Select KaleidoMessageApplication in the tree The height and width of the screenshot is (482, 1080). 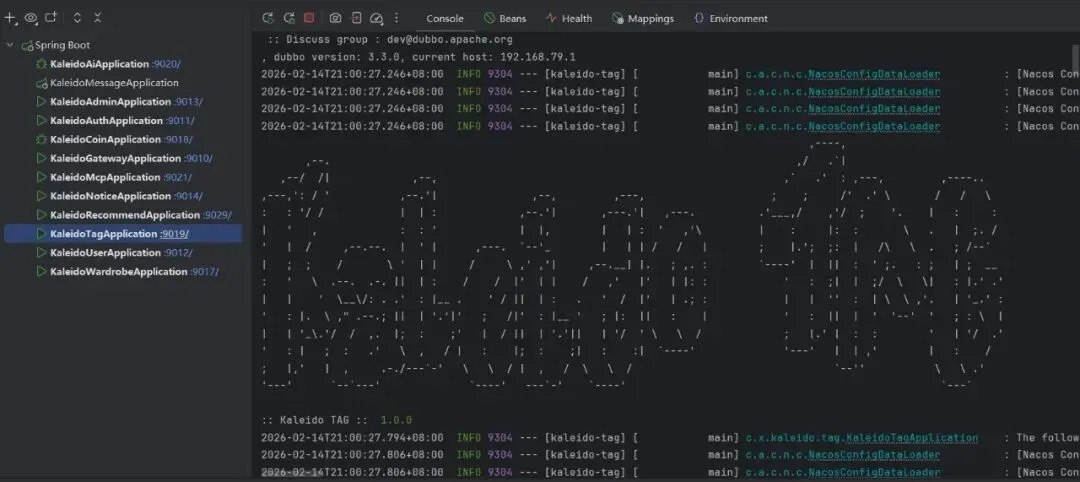tap(114, 83)
